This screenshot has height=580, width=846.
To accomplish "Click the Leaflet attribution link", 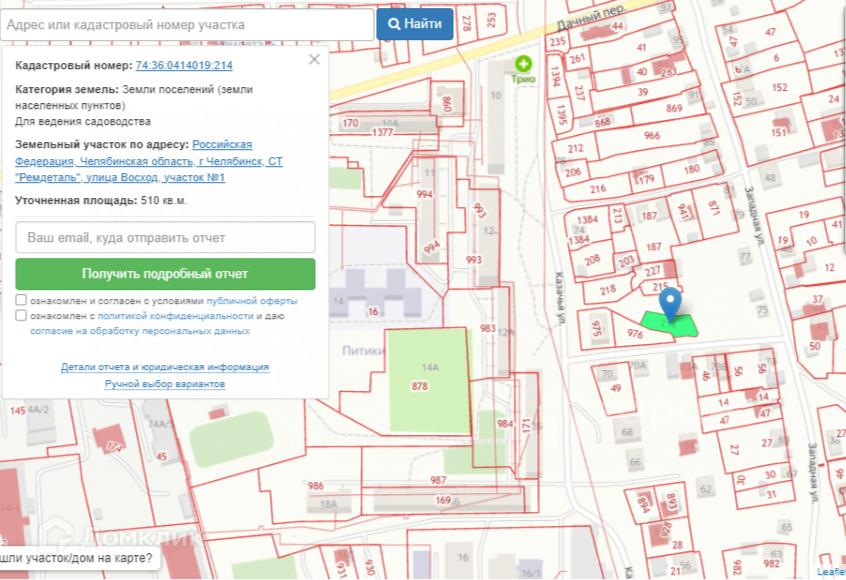I will tap(830, 572).
